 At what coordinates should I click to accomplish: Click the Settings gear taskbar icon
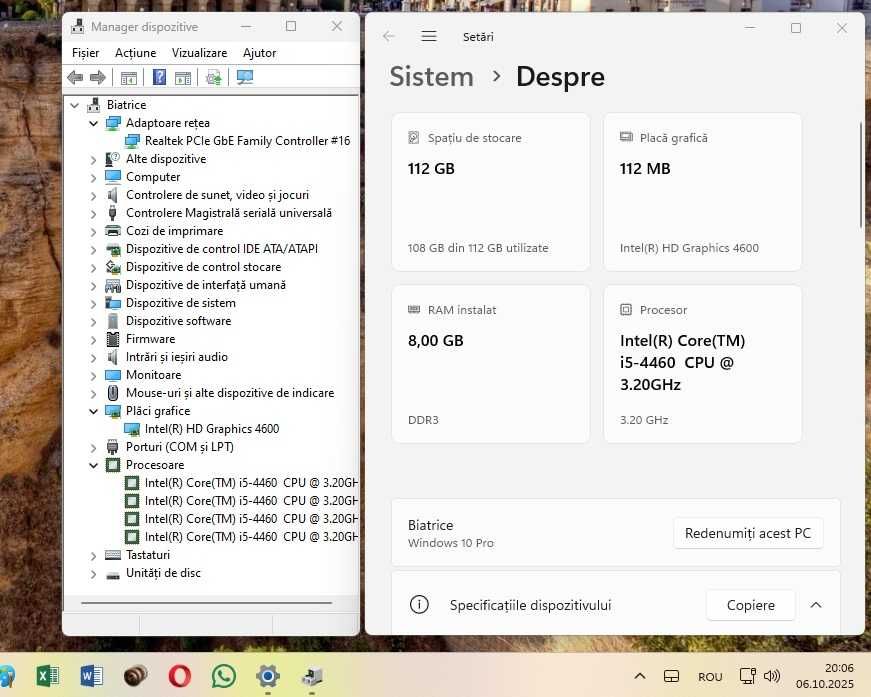pos(268,676)
